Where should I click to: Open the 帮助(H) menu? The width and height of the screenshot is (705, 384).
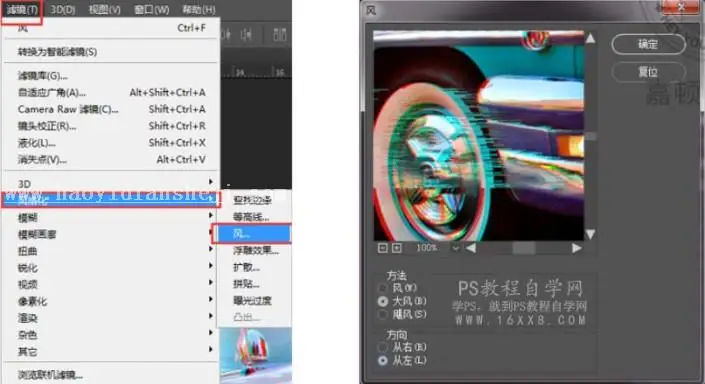(199, 9)
